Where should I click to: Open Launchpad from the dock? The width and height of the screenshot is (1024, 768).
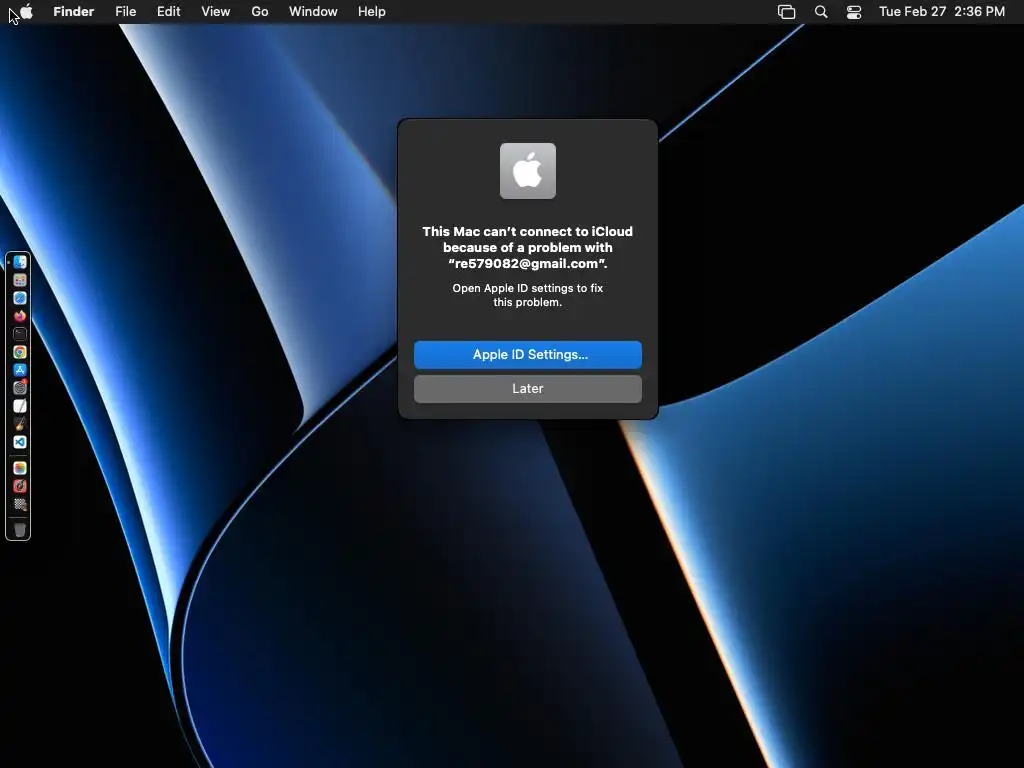pyautogui.click(x=20, y=280)
